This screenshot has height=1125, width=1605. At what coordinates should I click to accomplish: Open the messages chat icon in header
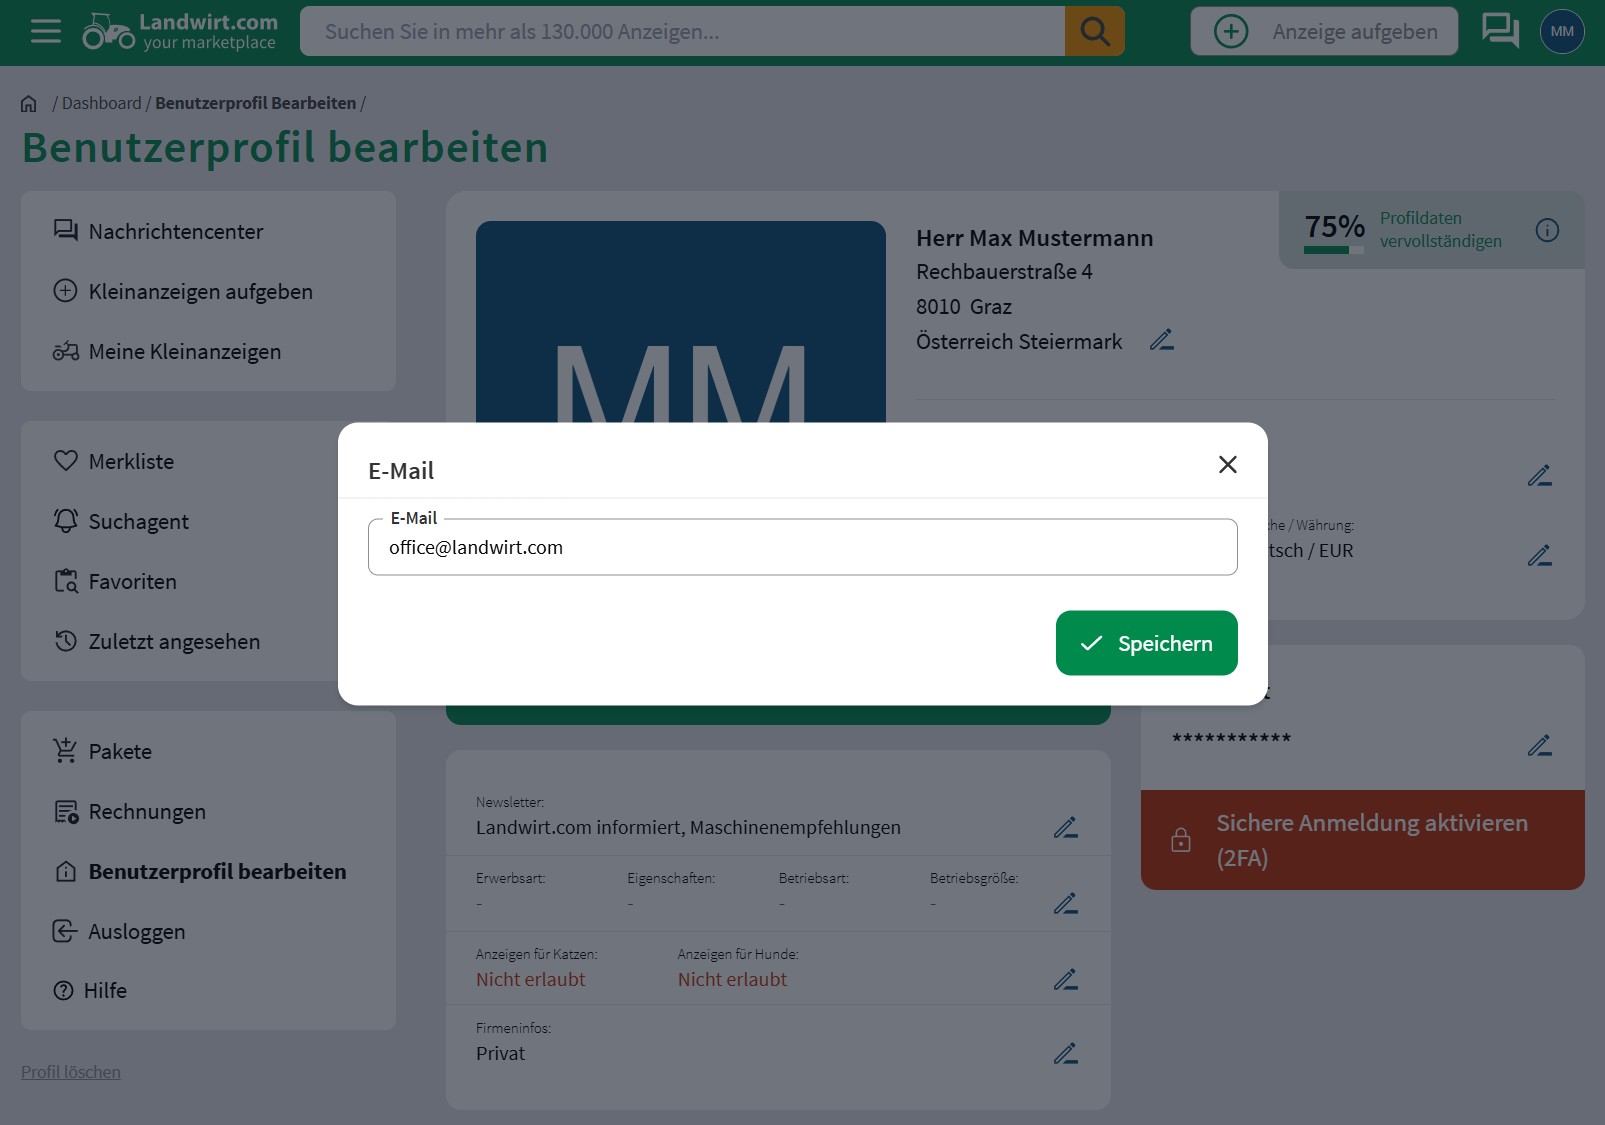coord(1500,31)
